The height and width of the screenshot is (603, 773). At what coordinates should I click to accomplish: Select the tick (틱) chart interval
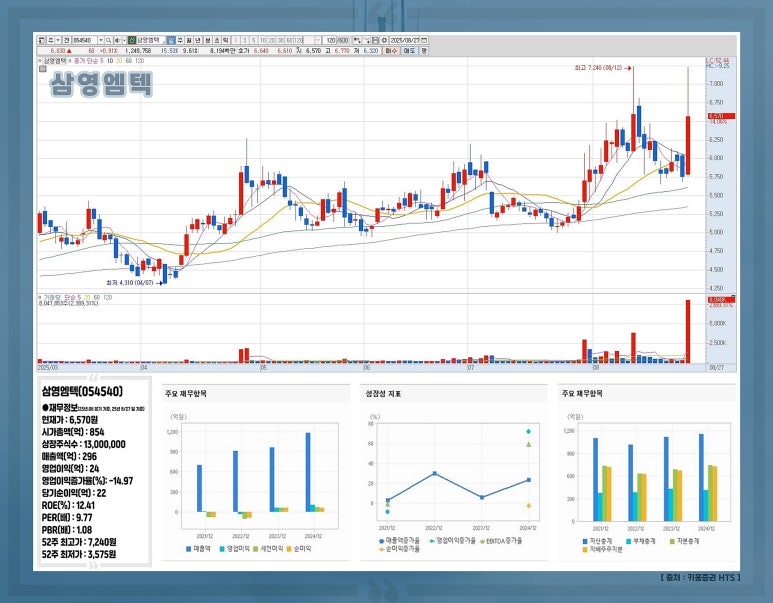[224, 38]
